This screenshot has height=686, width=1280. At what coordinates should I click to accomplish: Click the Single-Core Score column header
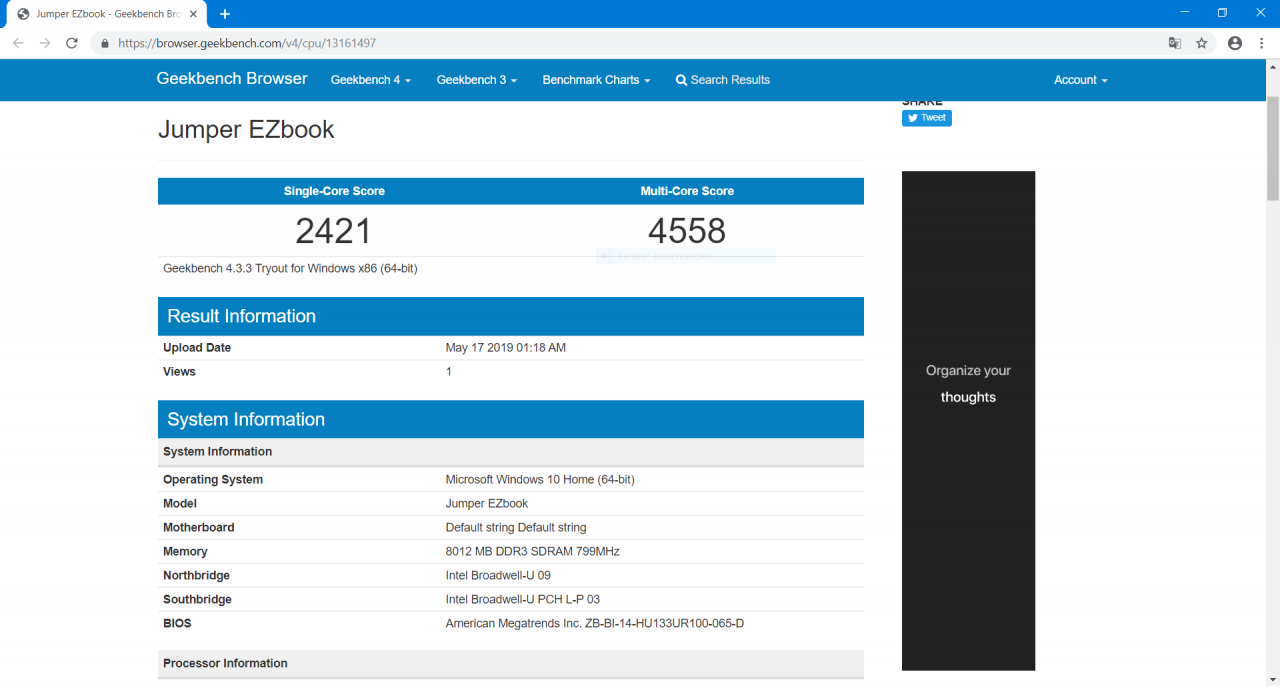click(x=334, y=191)
